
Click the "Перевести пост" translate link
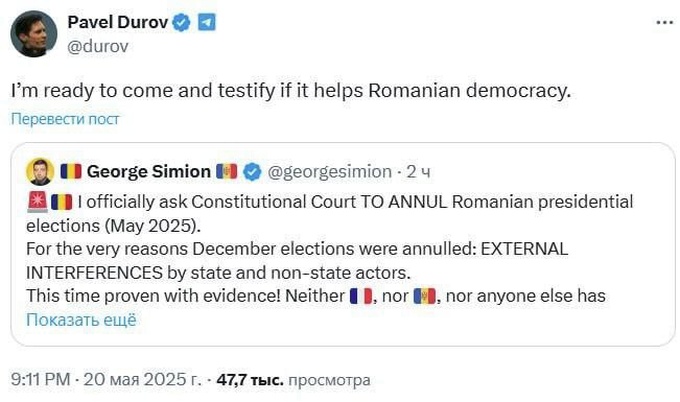point(65,119)
